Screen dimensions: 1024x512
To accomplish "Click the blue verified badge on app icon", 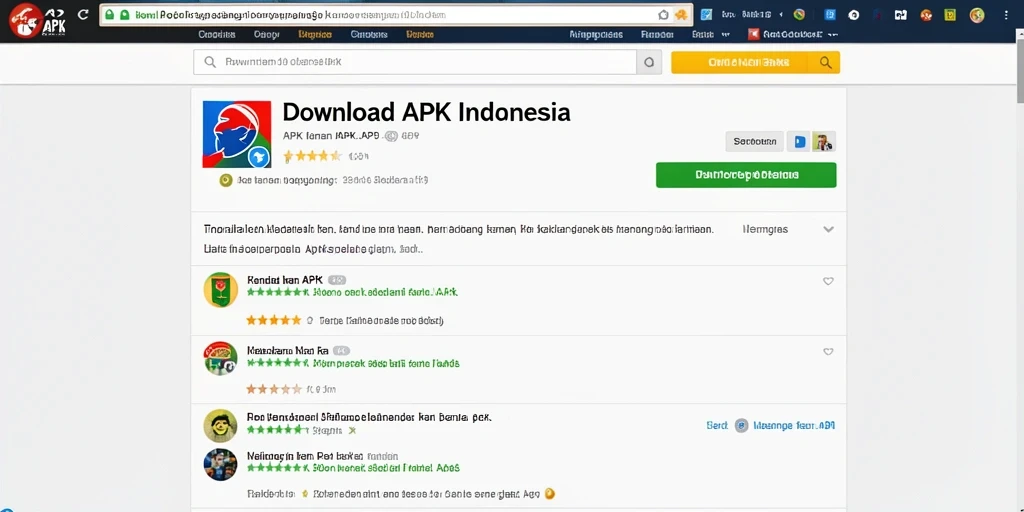I will point(259,157).
